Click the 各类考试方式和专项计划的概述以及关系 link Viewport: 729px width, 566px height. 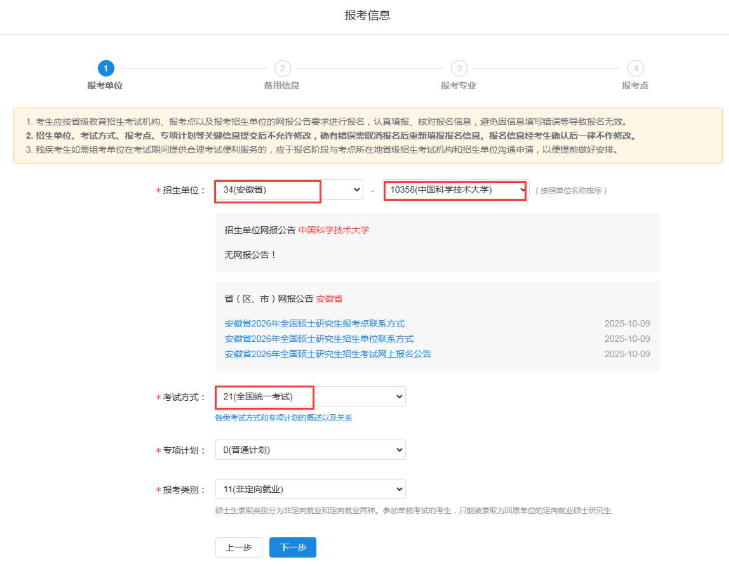tap(283, 417)
